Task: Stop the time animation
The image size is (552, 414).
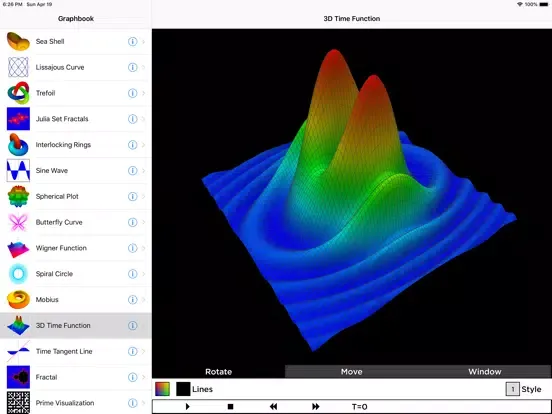Action: [231, 407]
